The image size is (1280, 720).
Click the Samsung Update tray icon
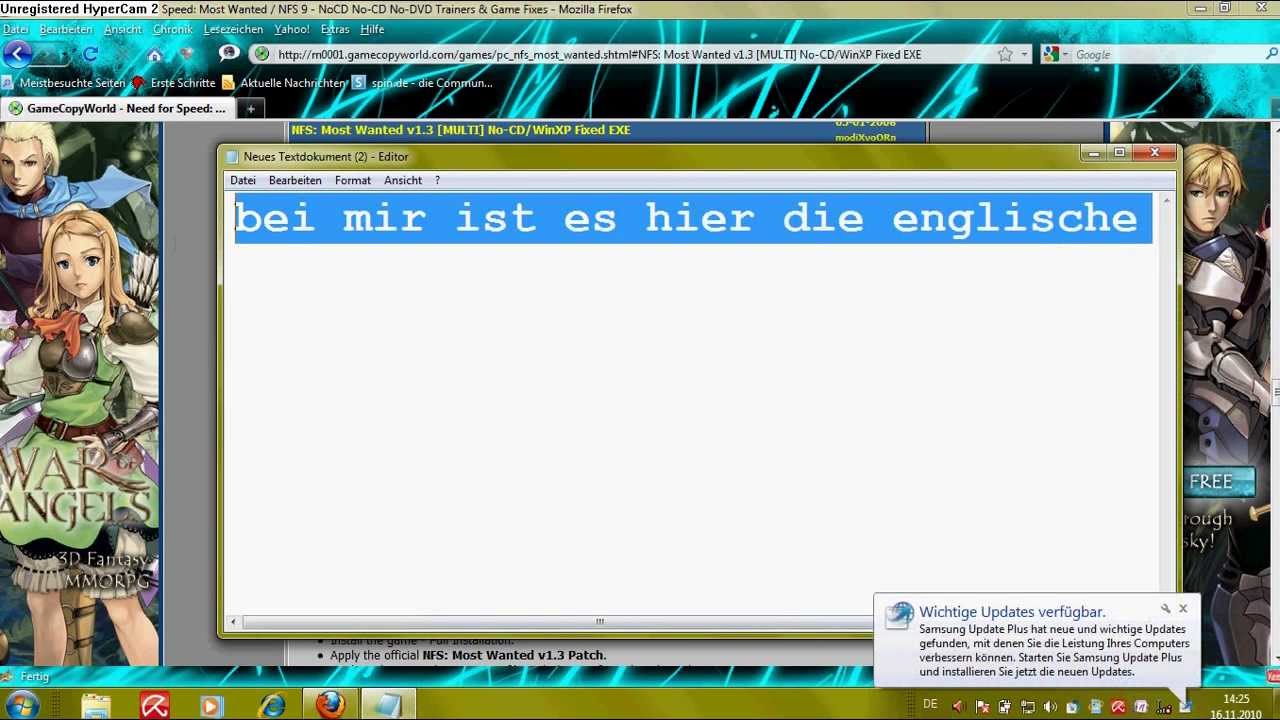pyautogui.click(x=1185, y=706)
